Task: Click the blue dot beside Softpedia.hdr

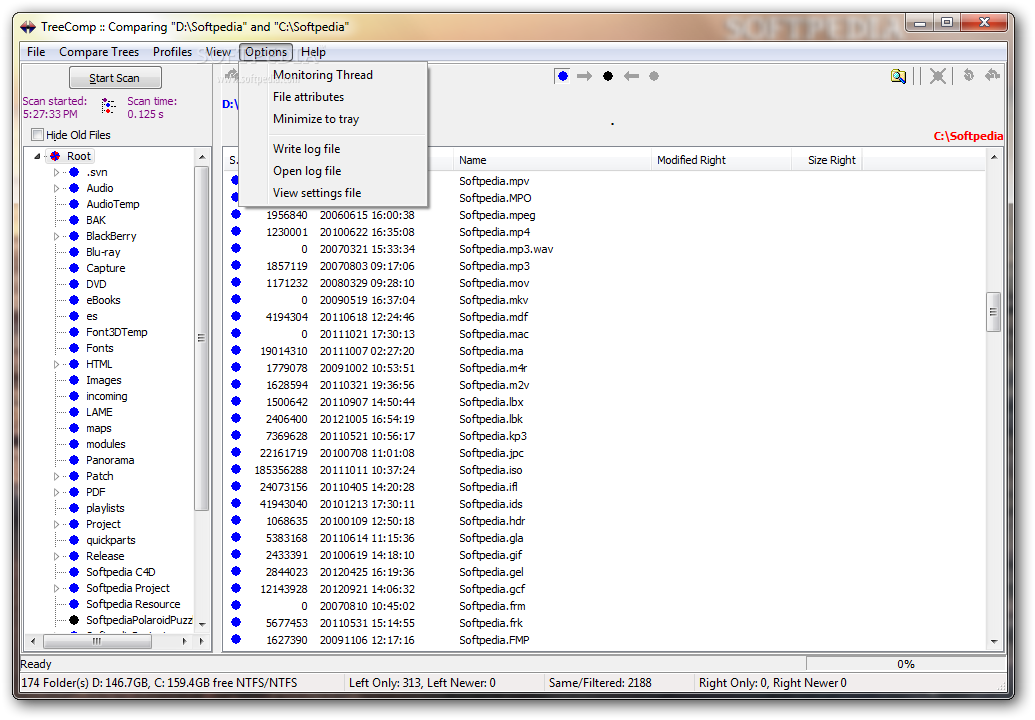Action: tap(236, 521)
